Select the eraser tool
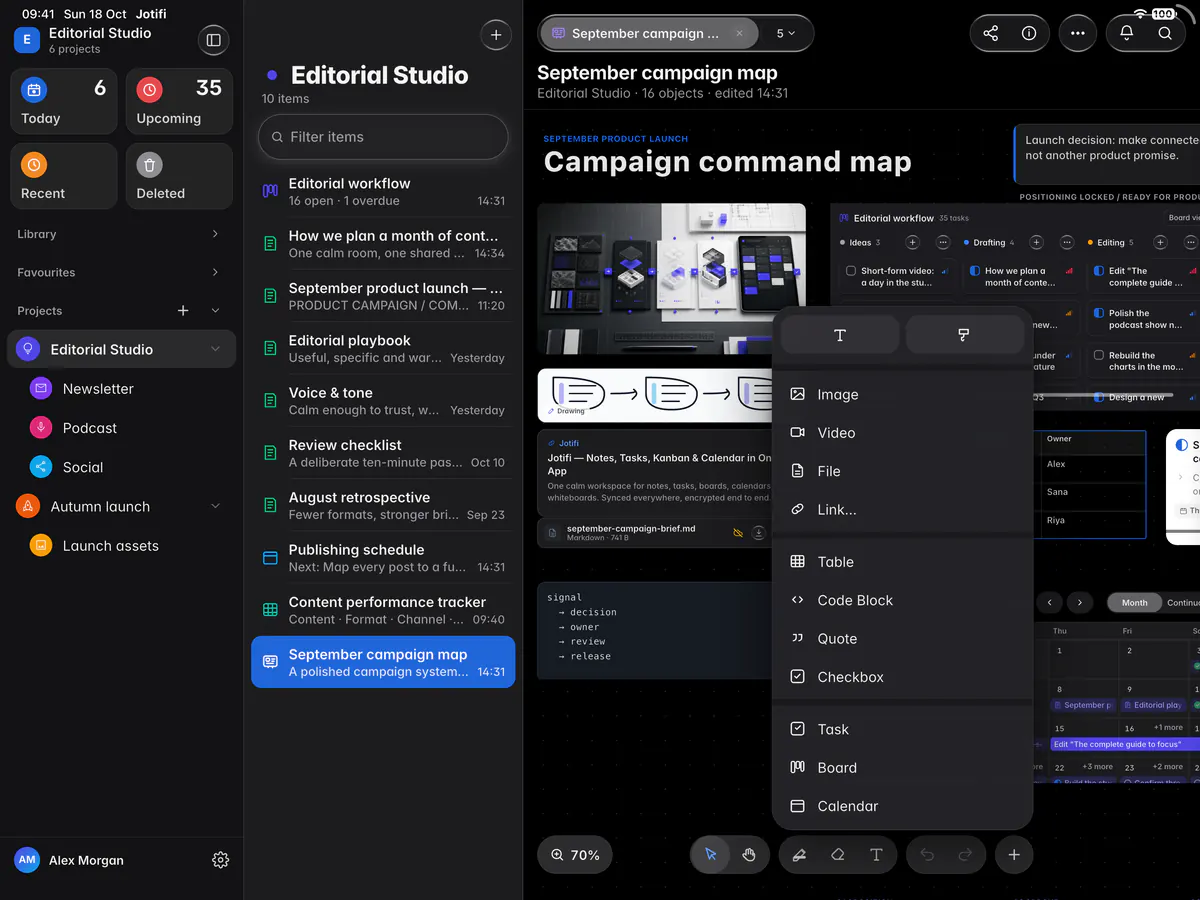 click(x=838, y=855)
